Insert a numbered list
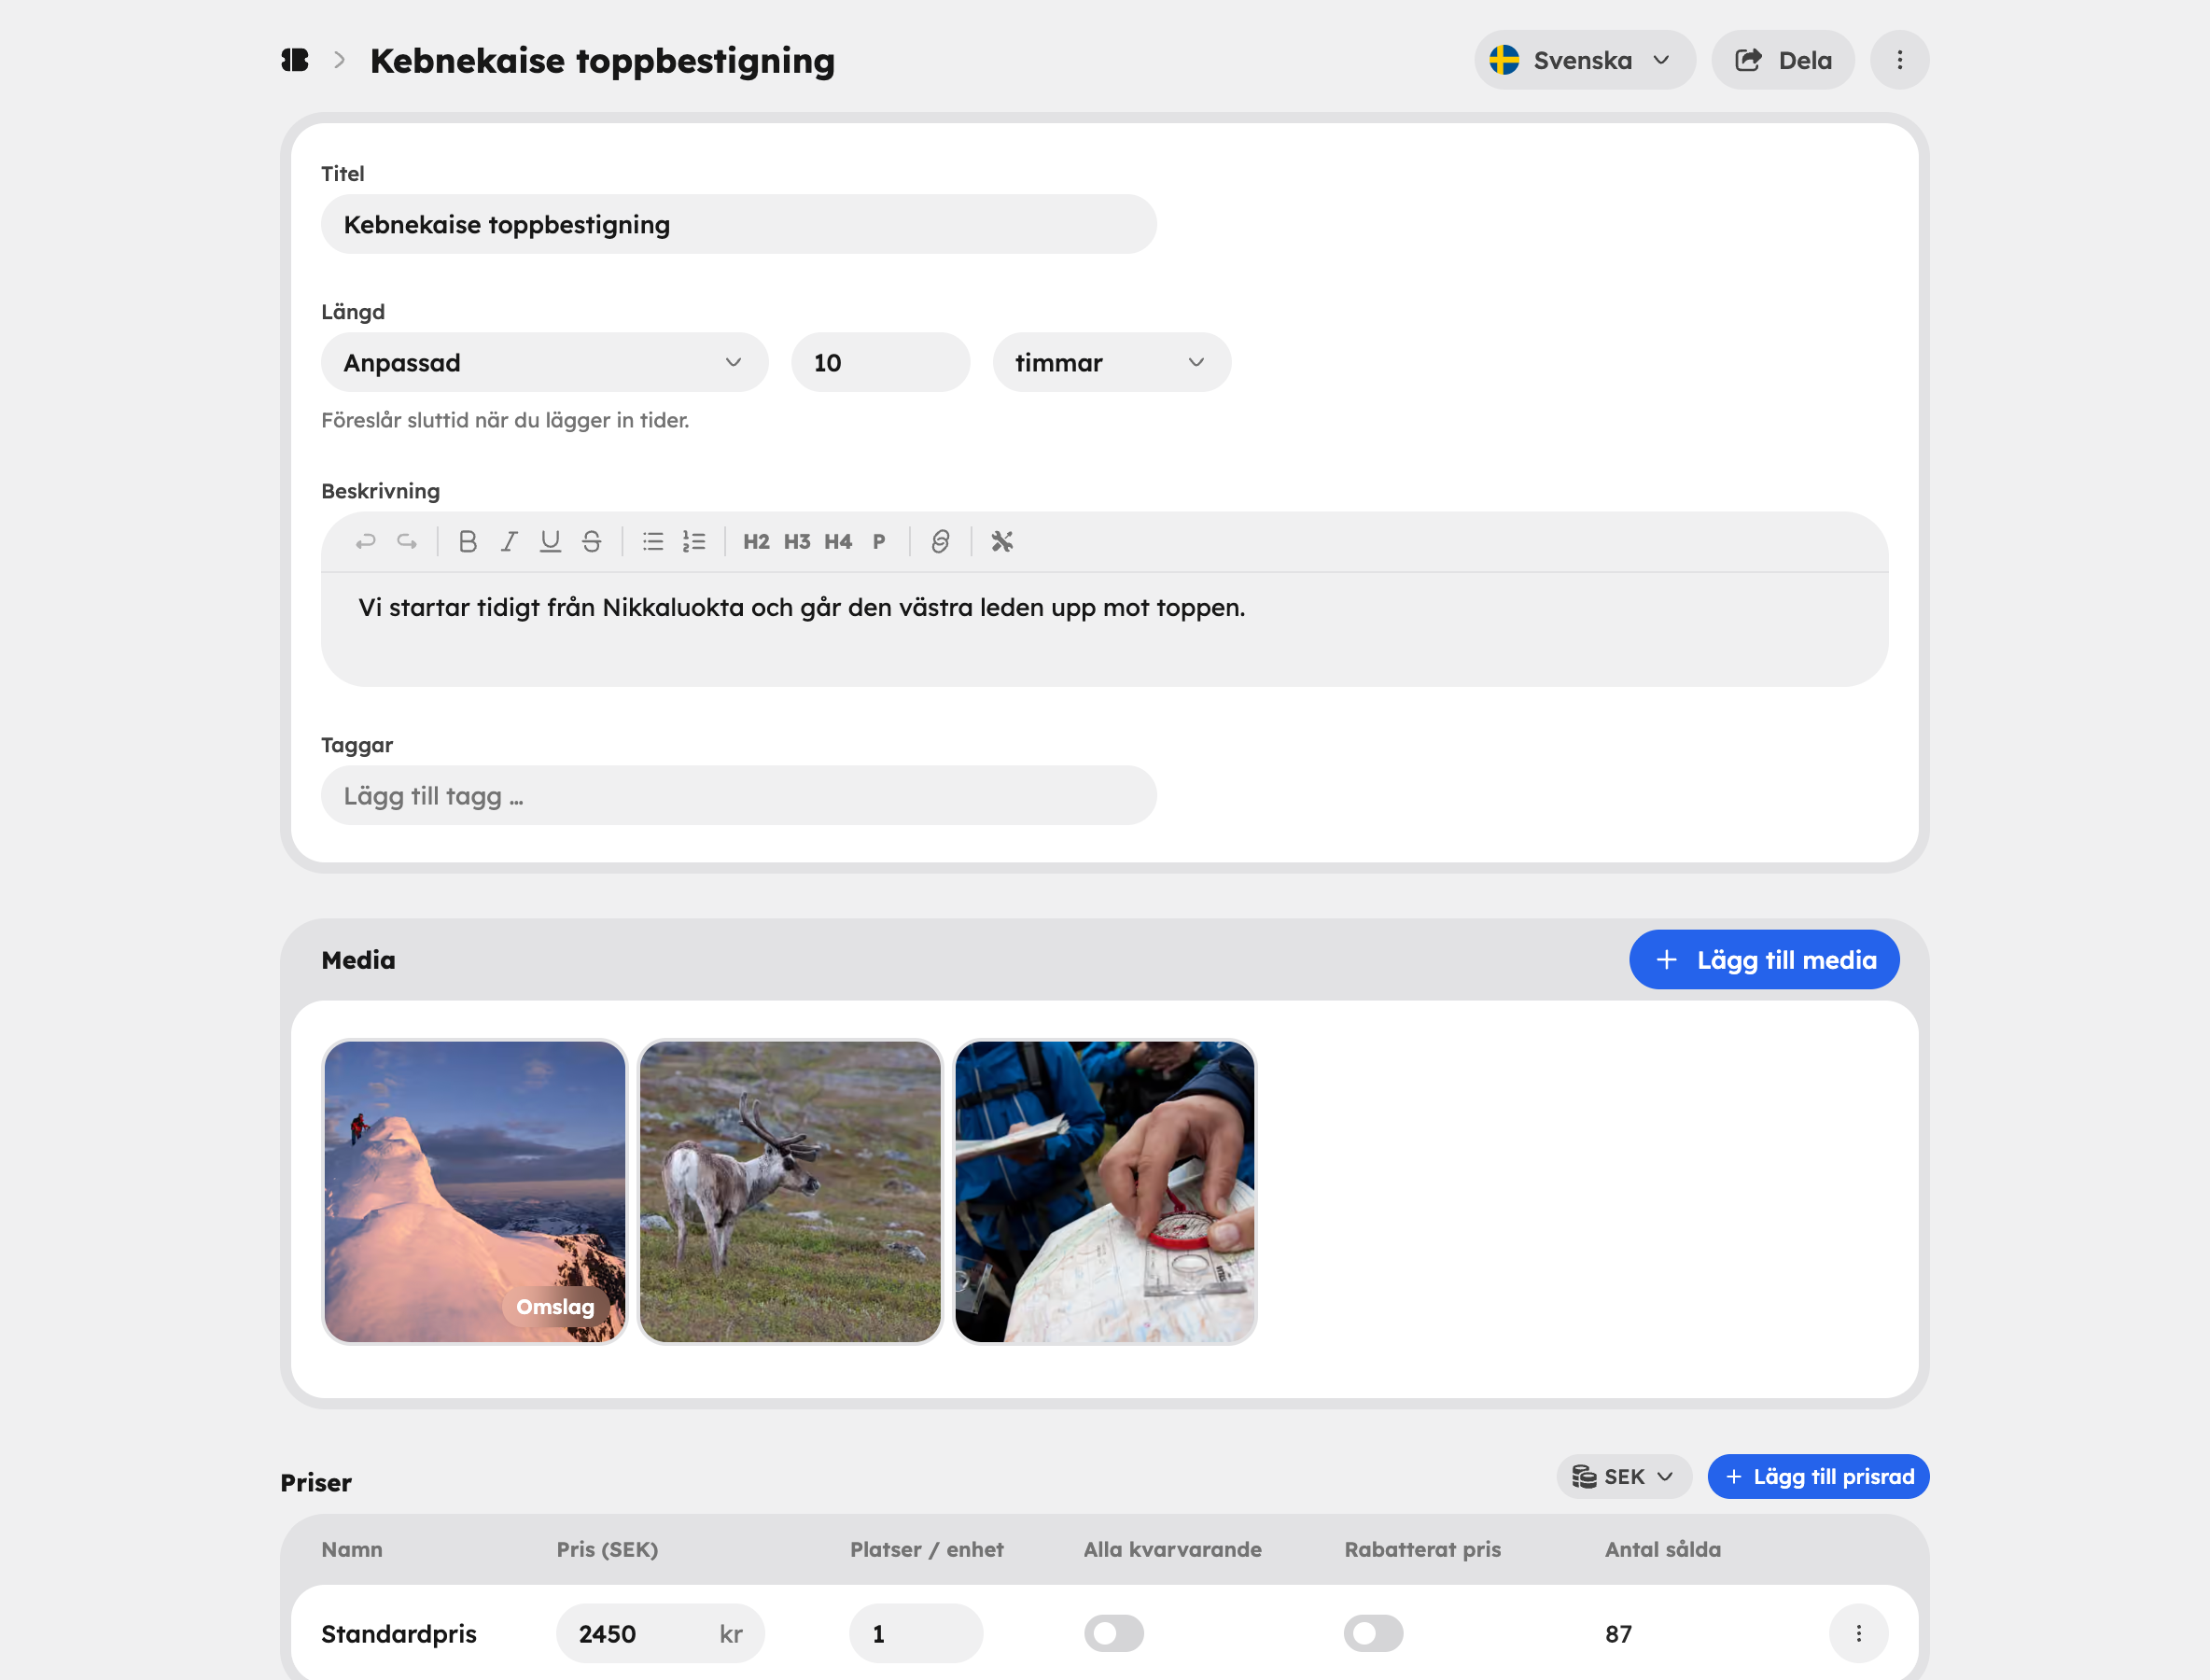 (694, 542)
